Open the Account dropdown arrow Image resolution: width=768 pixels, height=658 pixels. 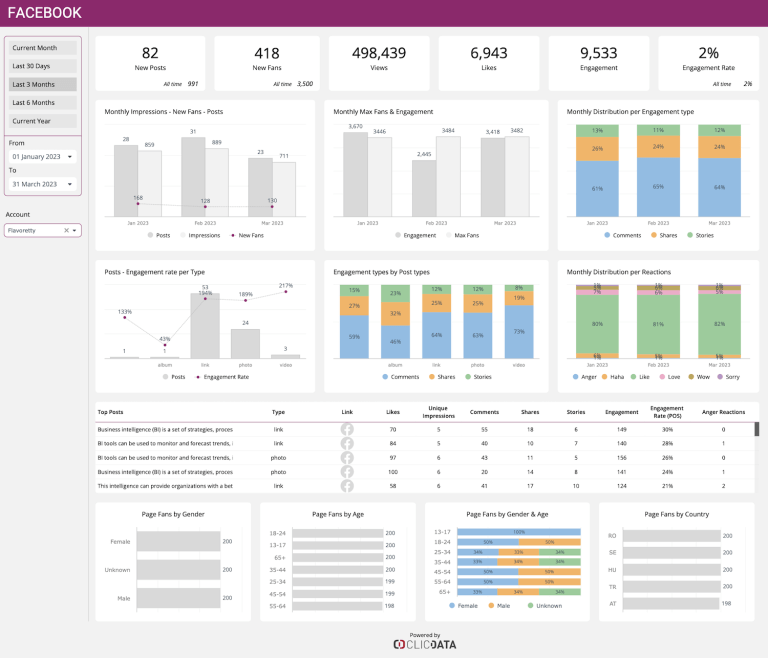pyautogui.click(x=74, y=230)
